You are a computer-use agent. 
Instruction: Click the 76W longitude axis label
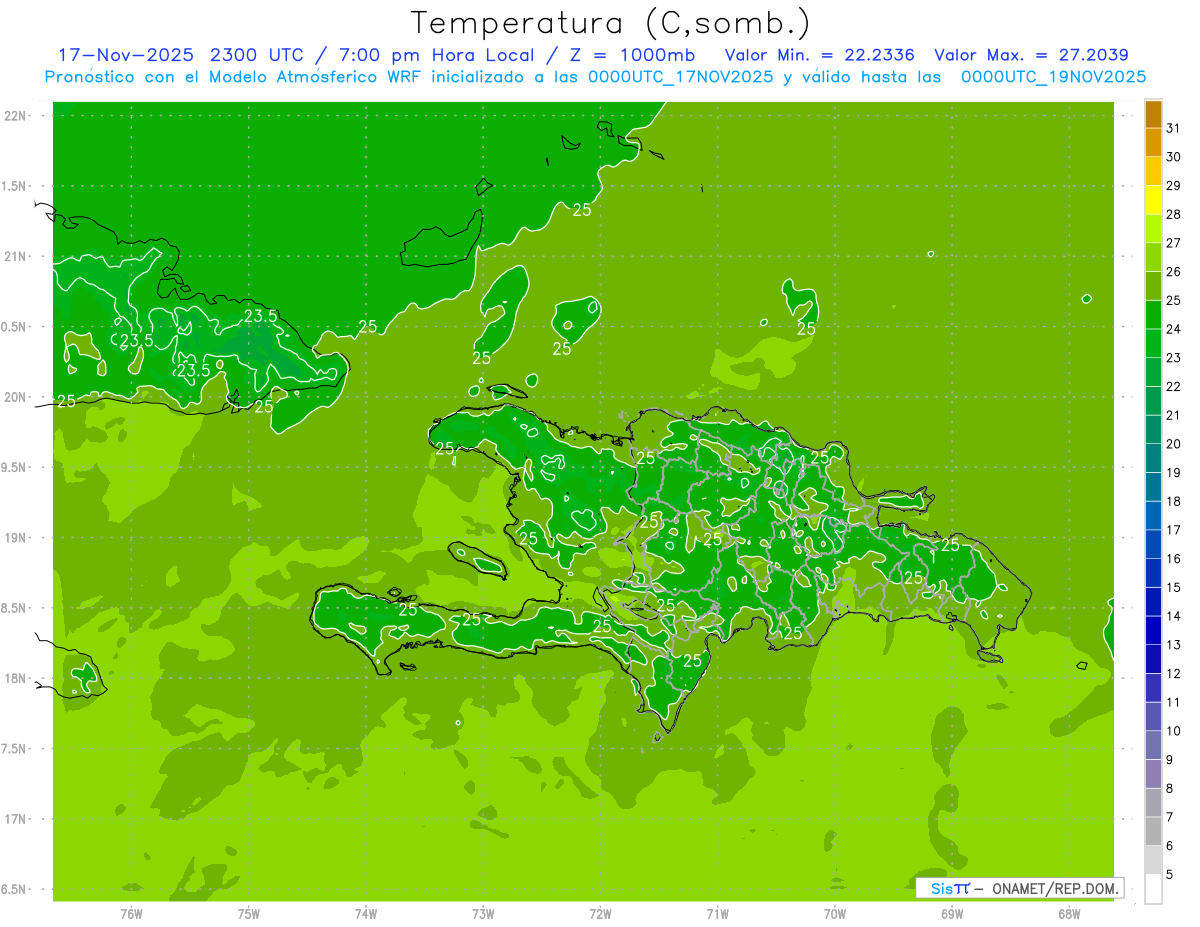(131, 913)
